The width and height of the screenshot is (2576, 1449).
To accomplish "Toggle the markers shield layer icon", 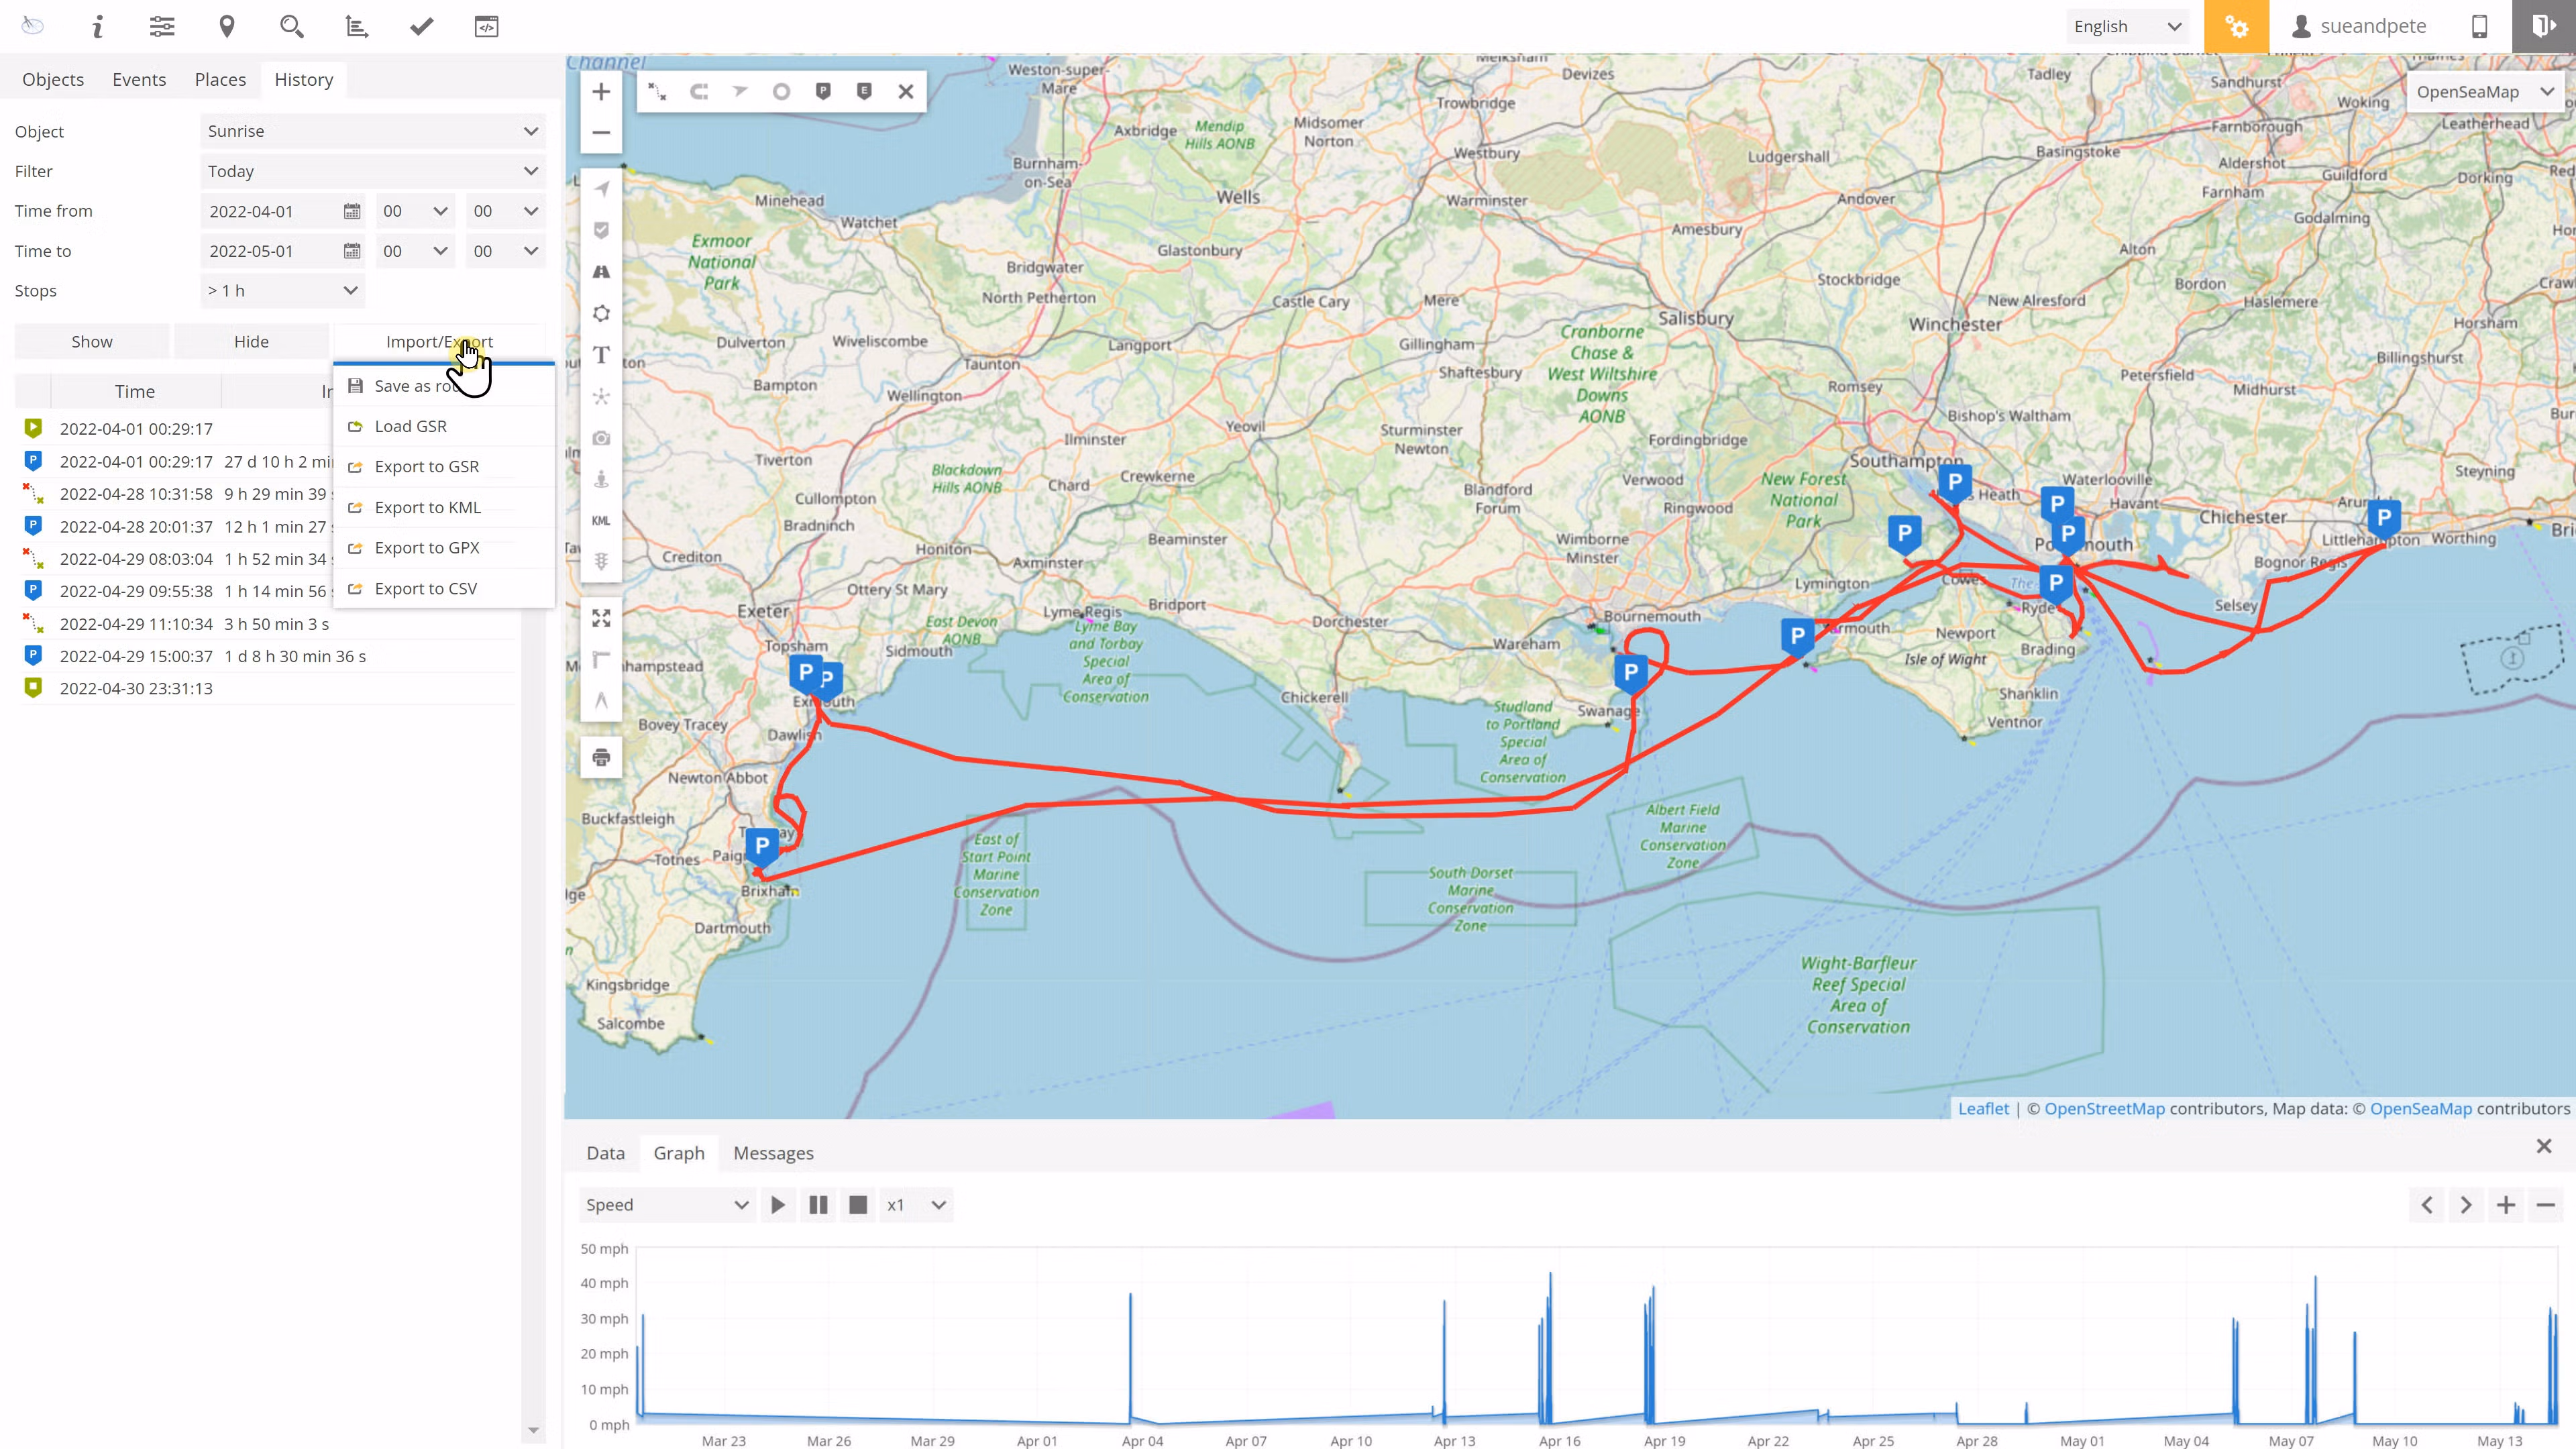I will pyautogui.click(x=601, y=230).
